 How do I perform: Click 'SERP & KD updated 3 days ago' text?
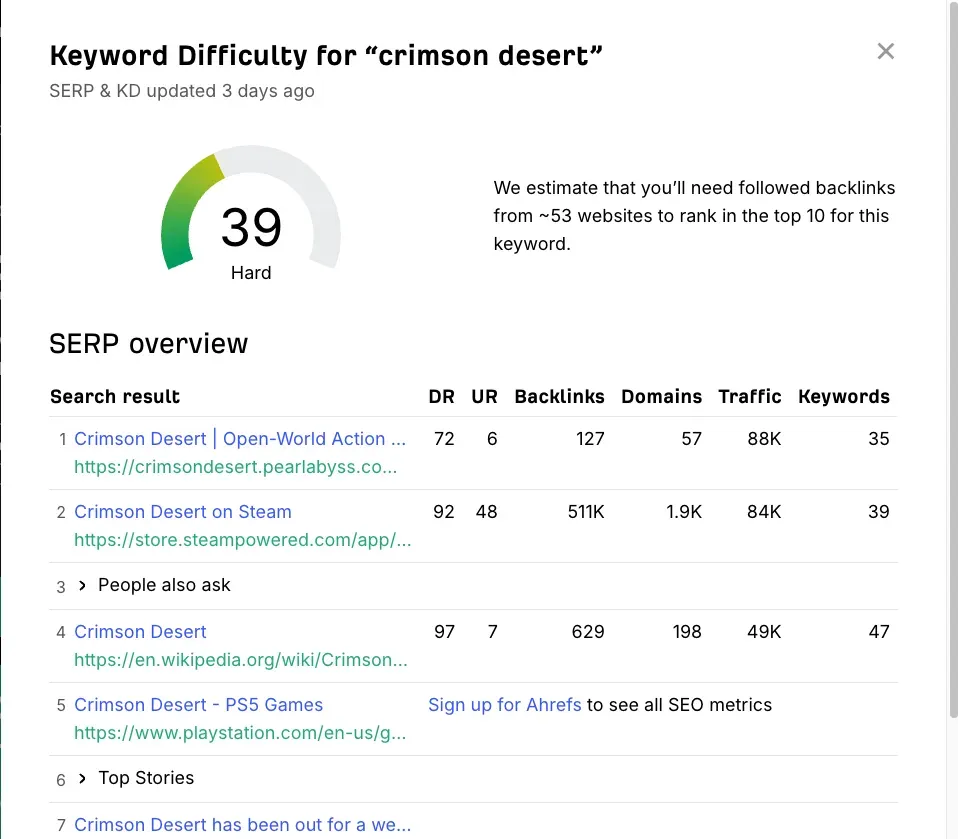(182, 91)
